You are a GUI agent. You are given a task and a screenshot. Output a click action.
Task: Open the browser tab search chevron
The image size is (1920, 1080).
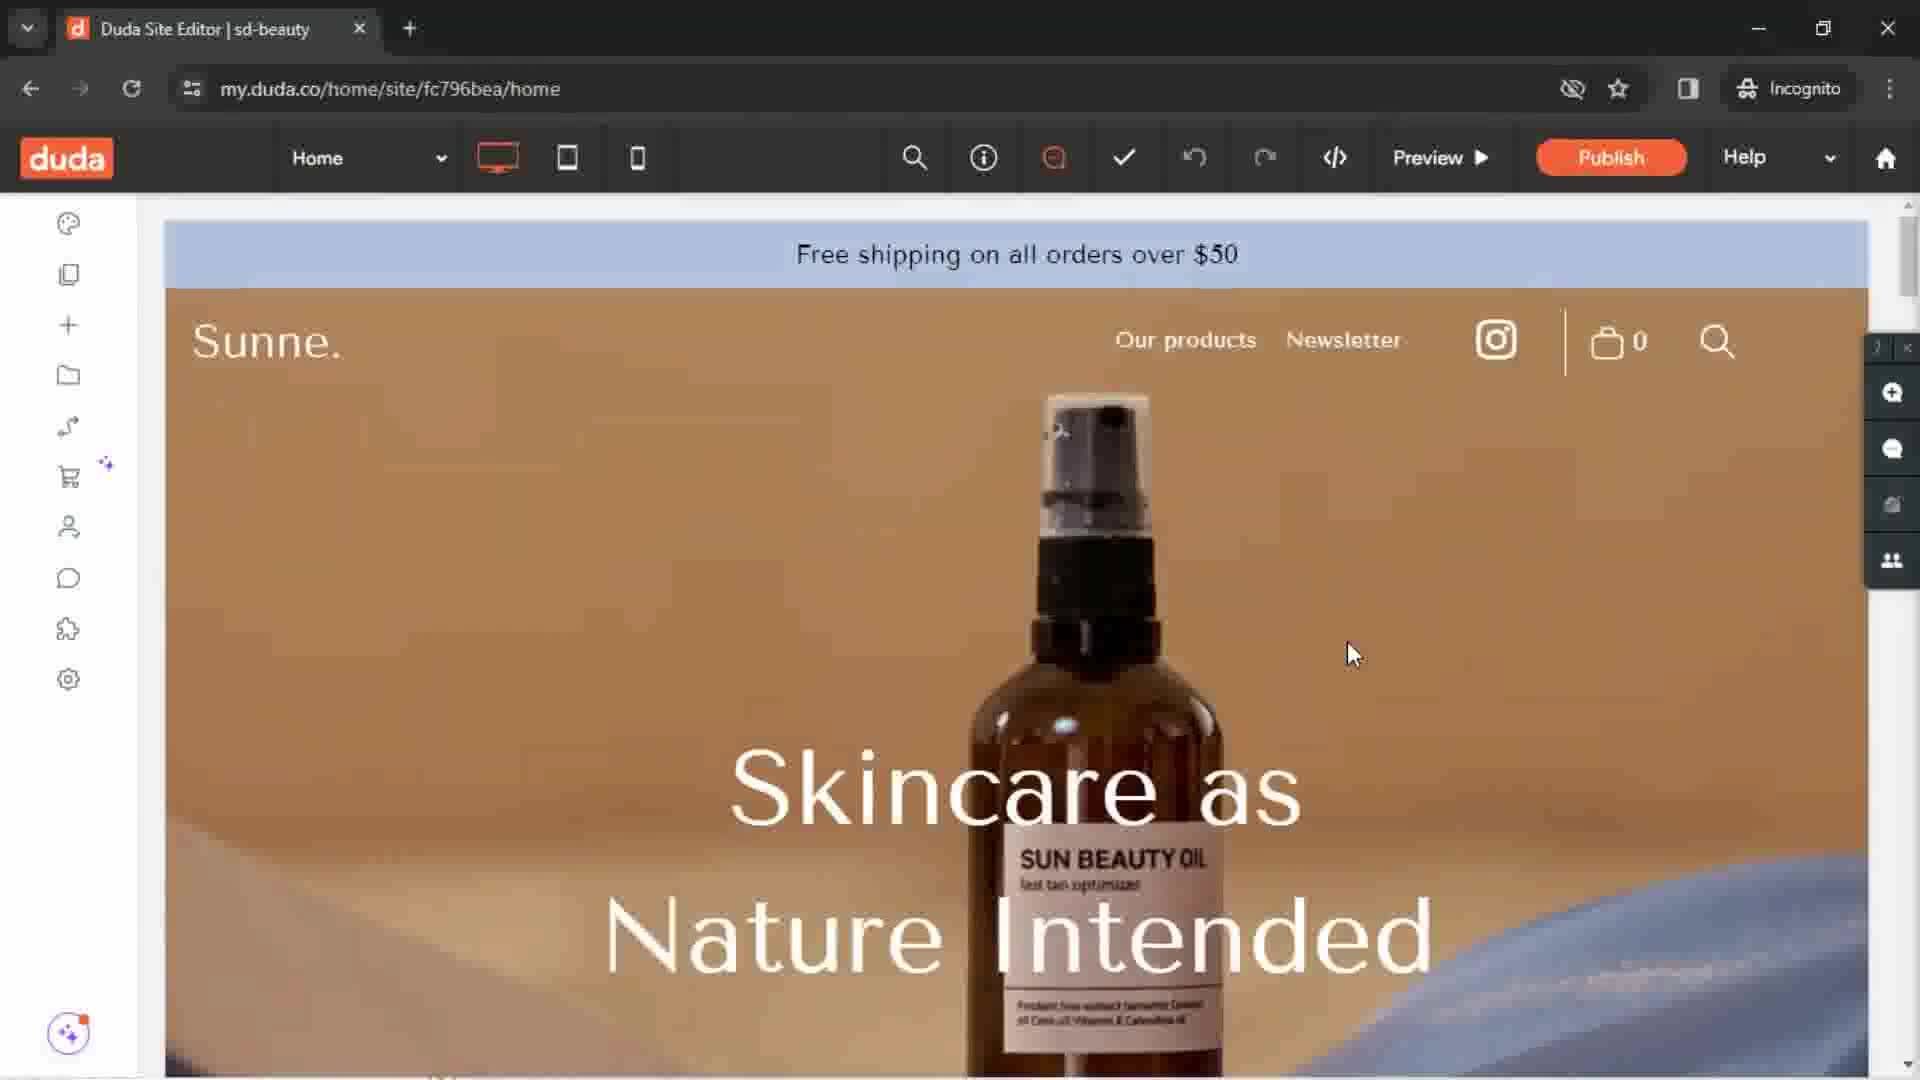(x=27, y=29)
